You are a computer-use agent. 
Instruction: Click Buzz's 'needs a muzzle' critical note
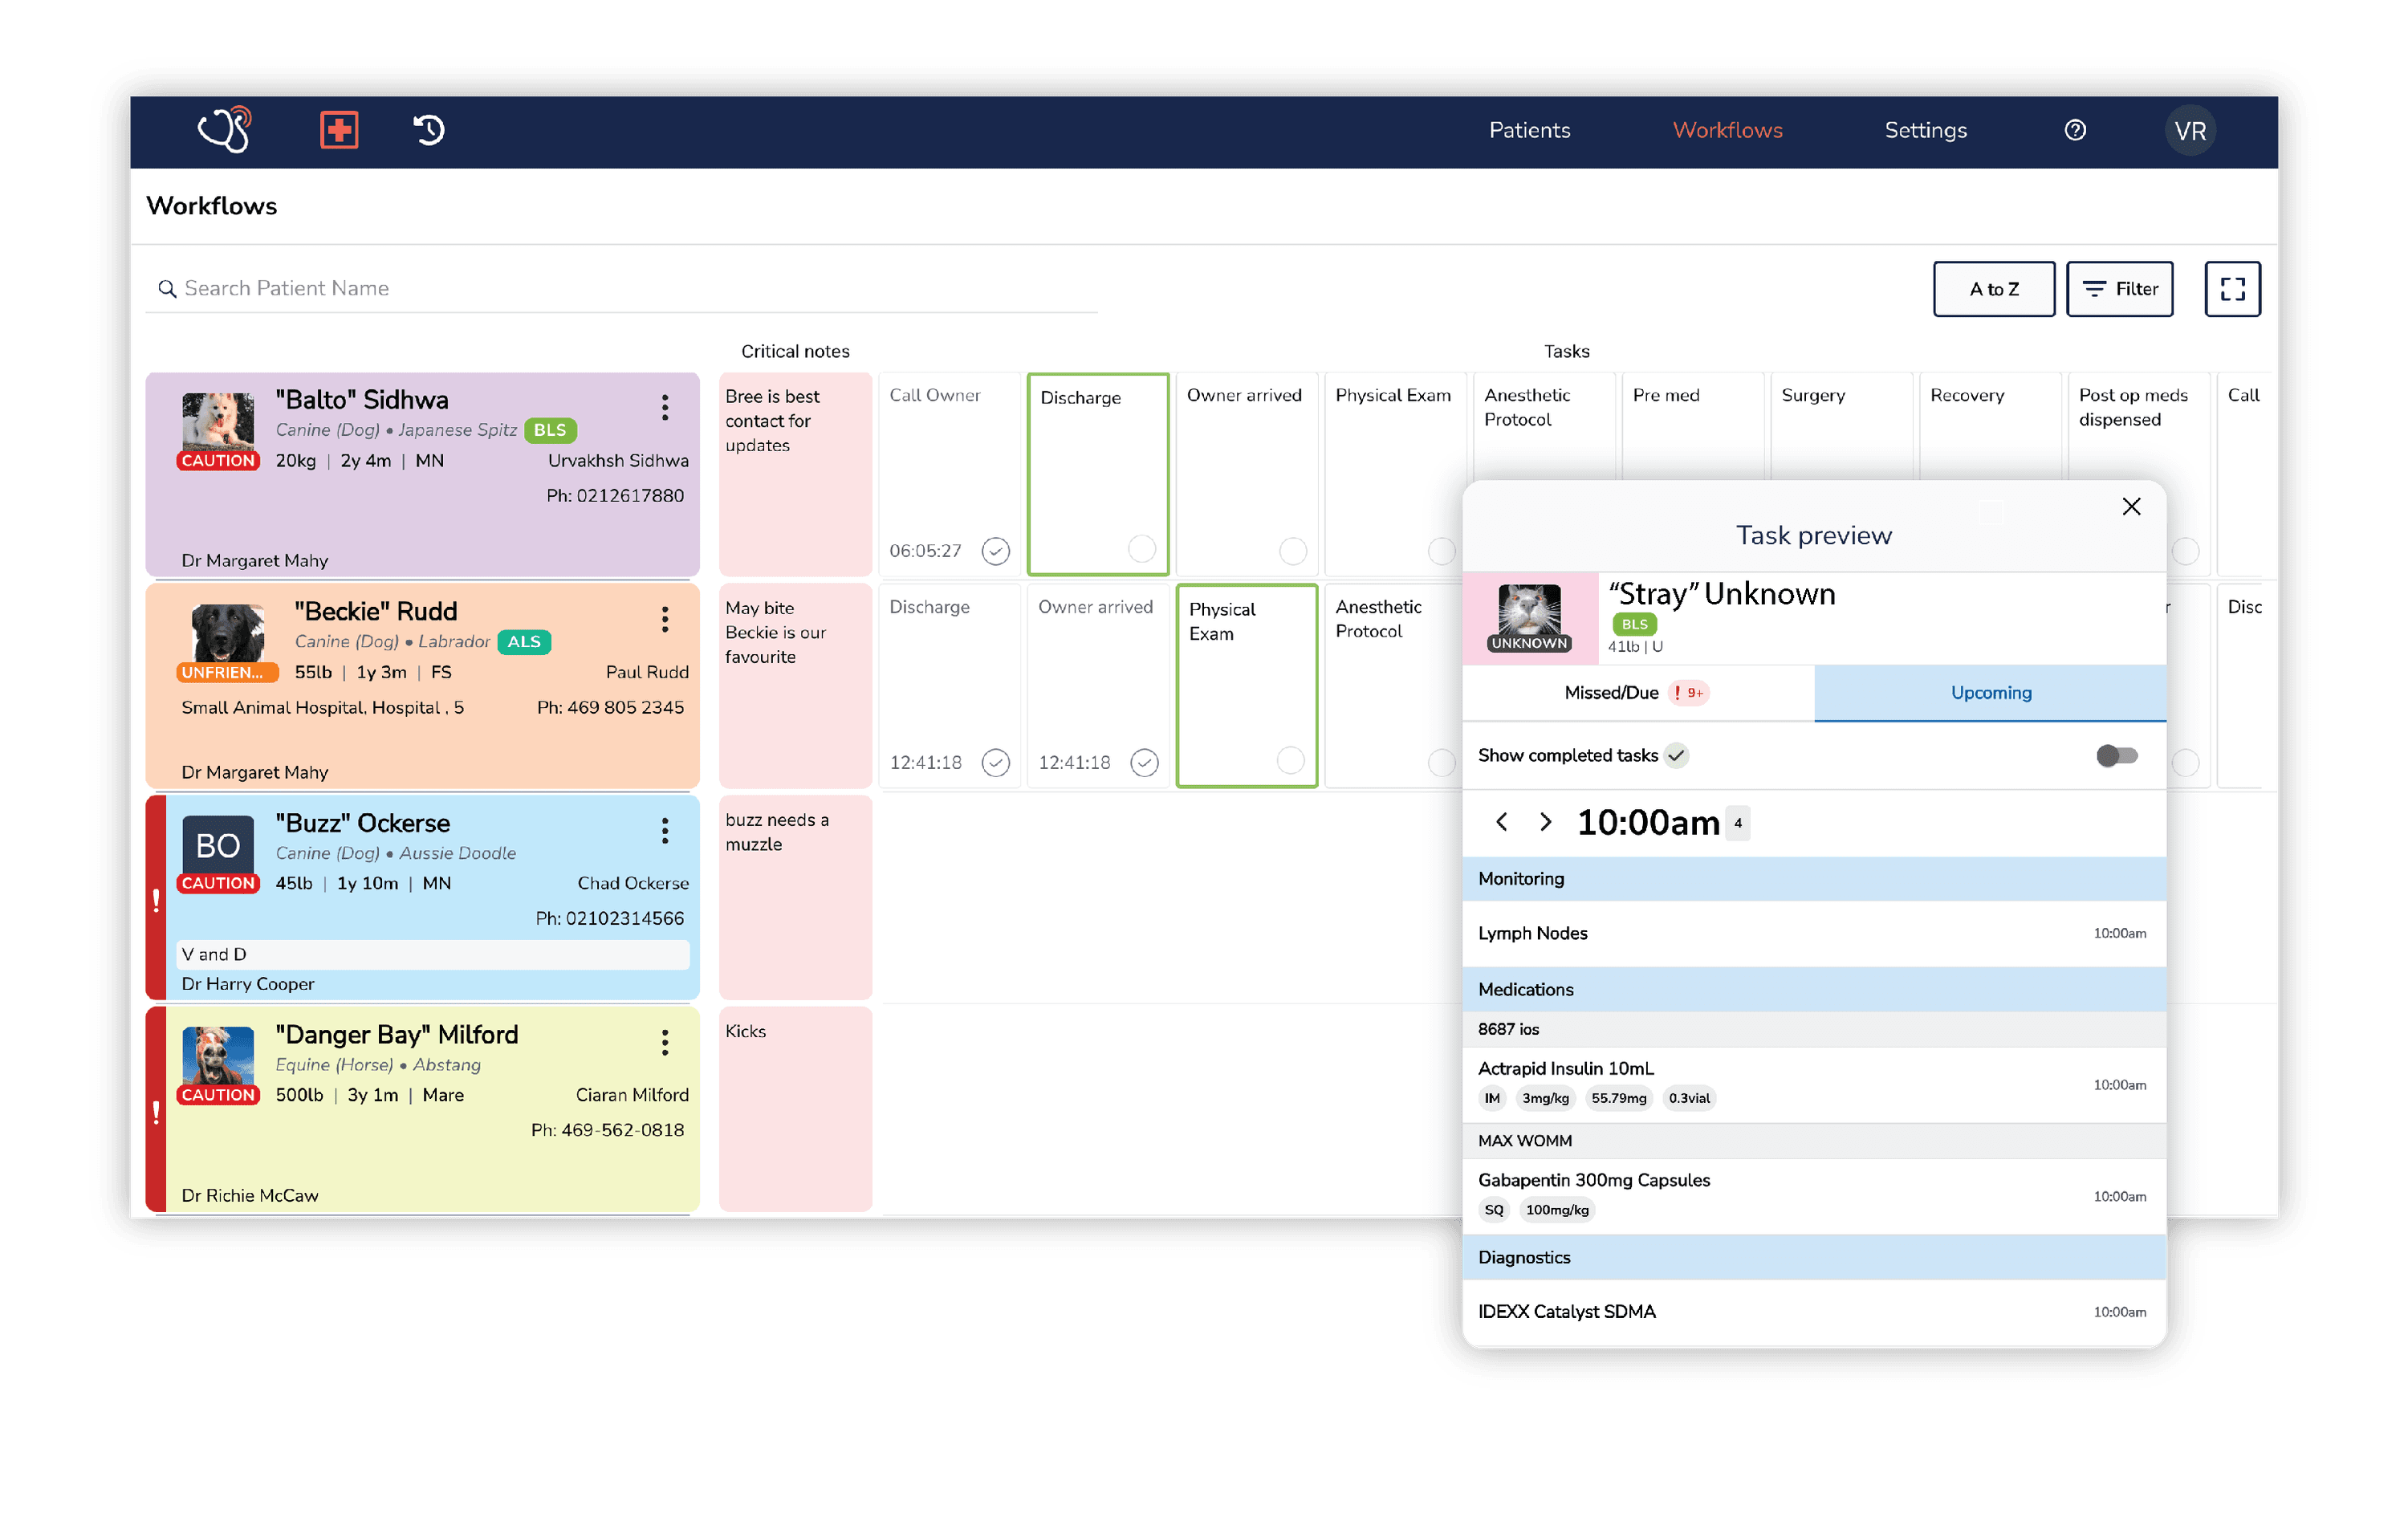tap(795, 898)
